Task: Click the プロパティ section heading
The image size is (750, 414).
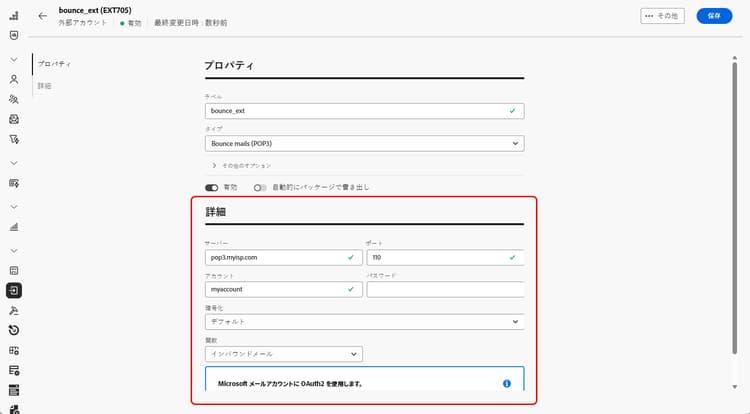Action: tap(229, 65)
